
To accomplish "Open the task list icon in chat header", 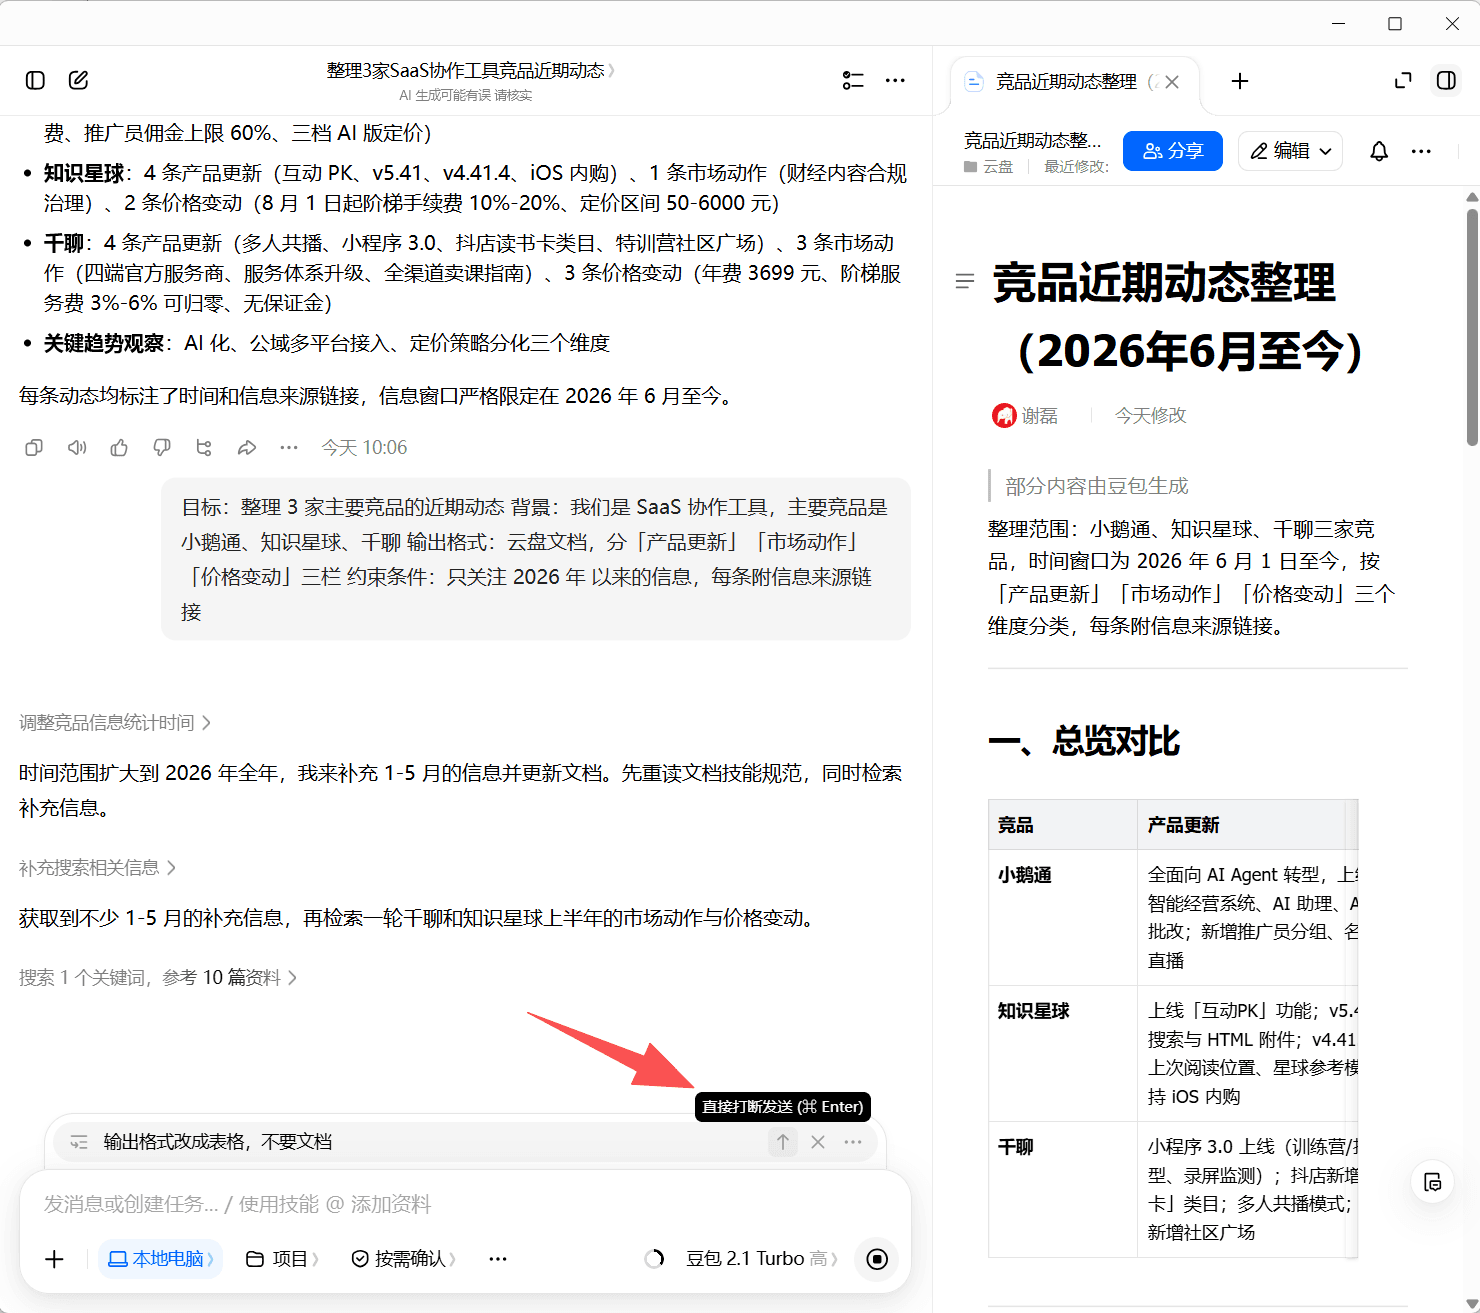I will (x=853, y=80).
